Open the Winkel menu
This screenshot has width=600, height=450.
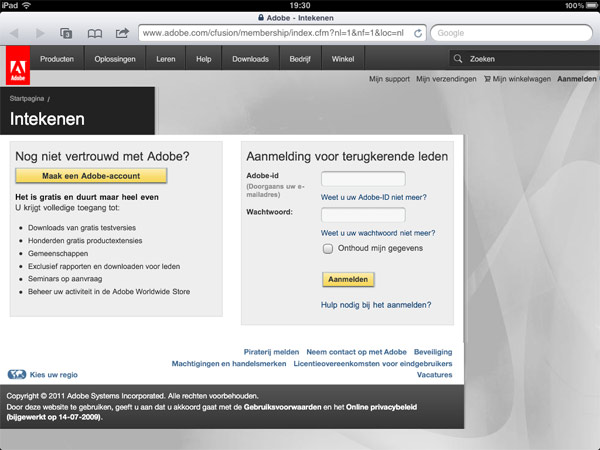click(x=343, y=59)
